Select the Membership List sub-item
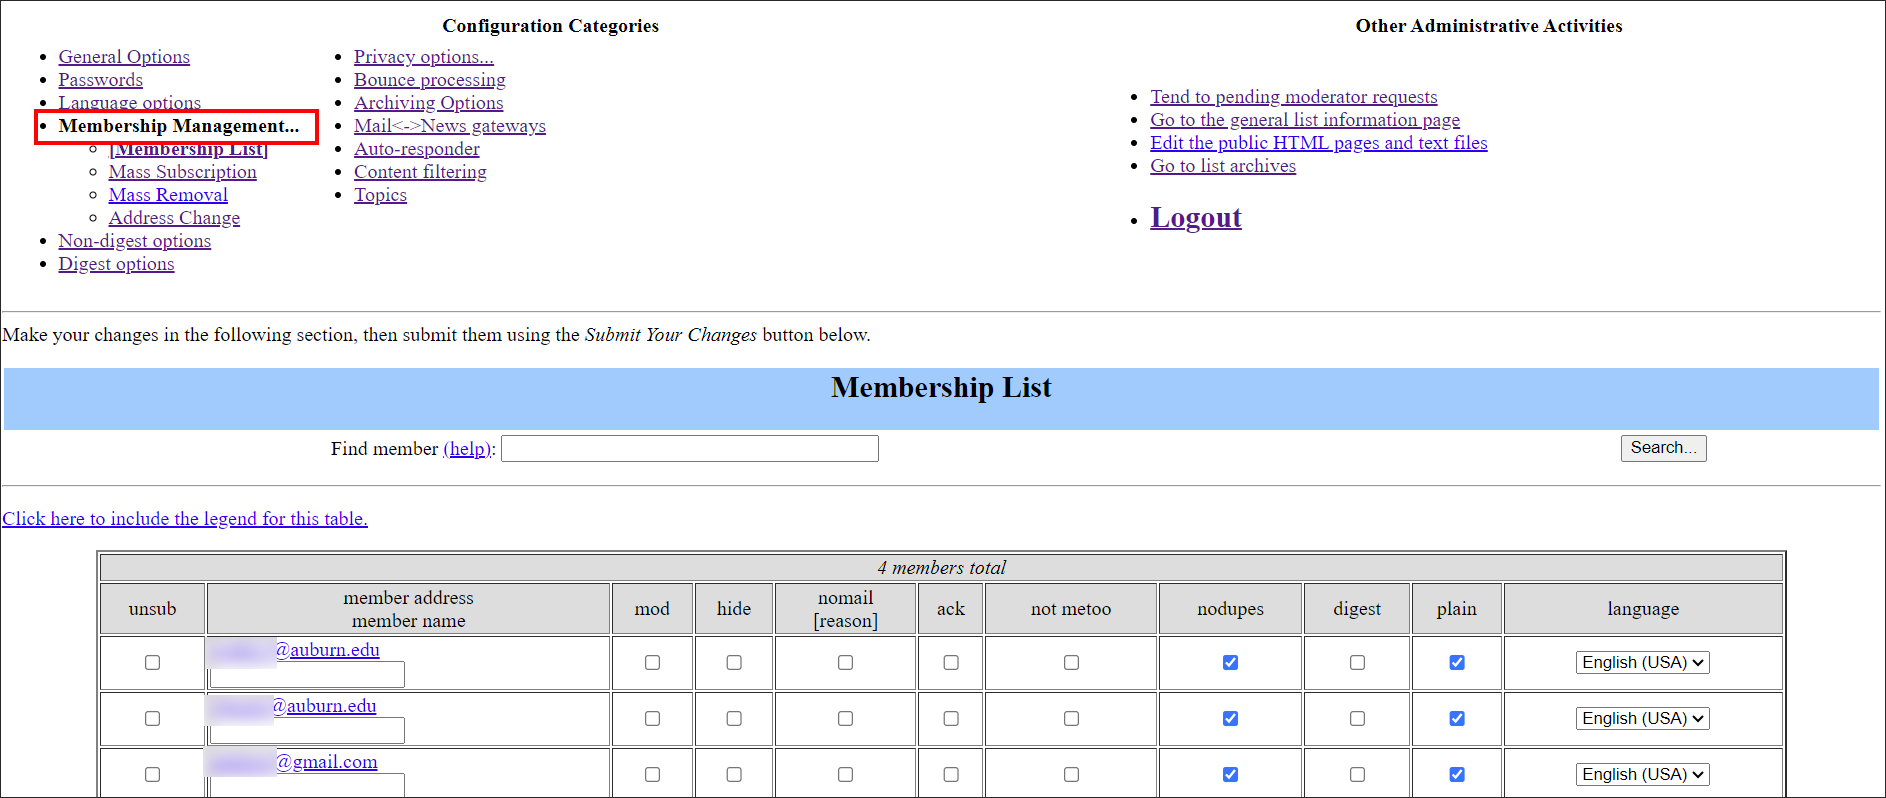This screenshot has height=798, width=1886. (188, 150)
